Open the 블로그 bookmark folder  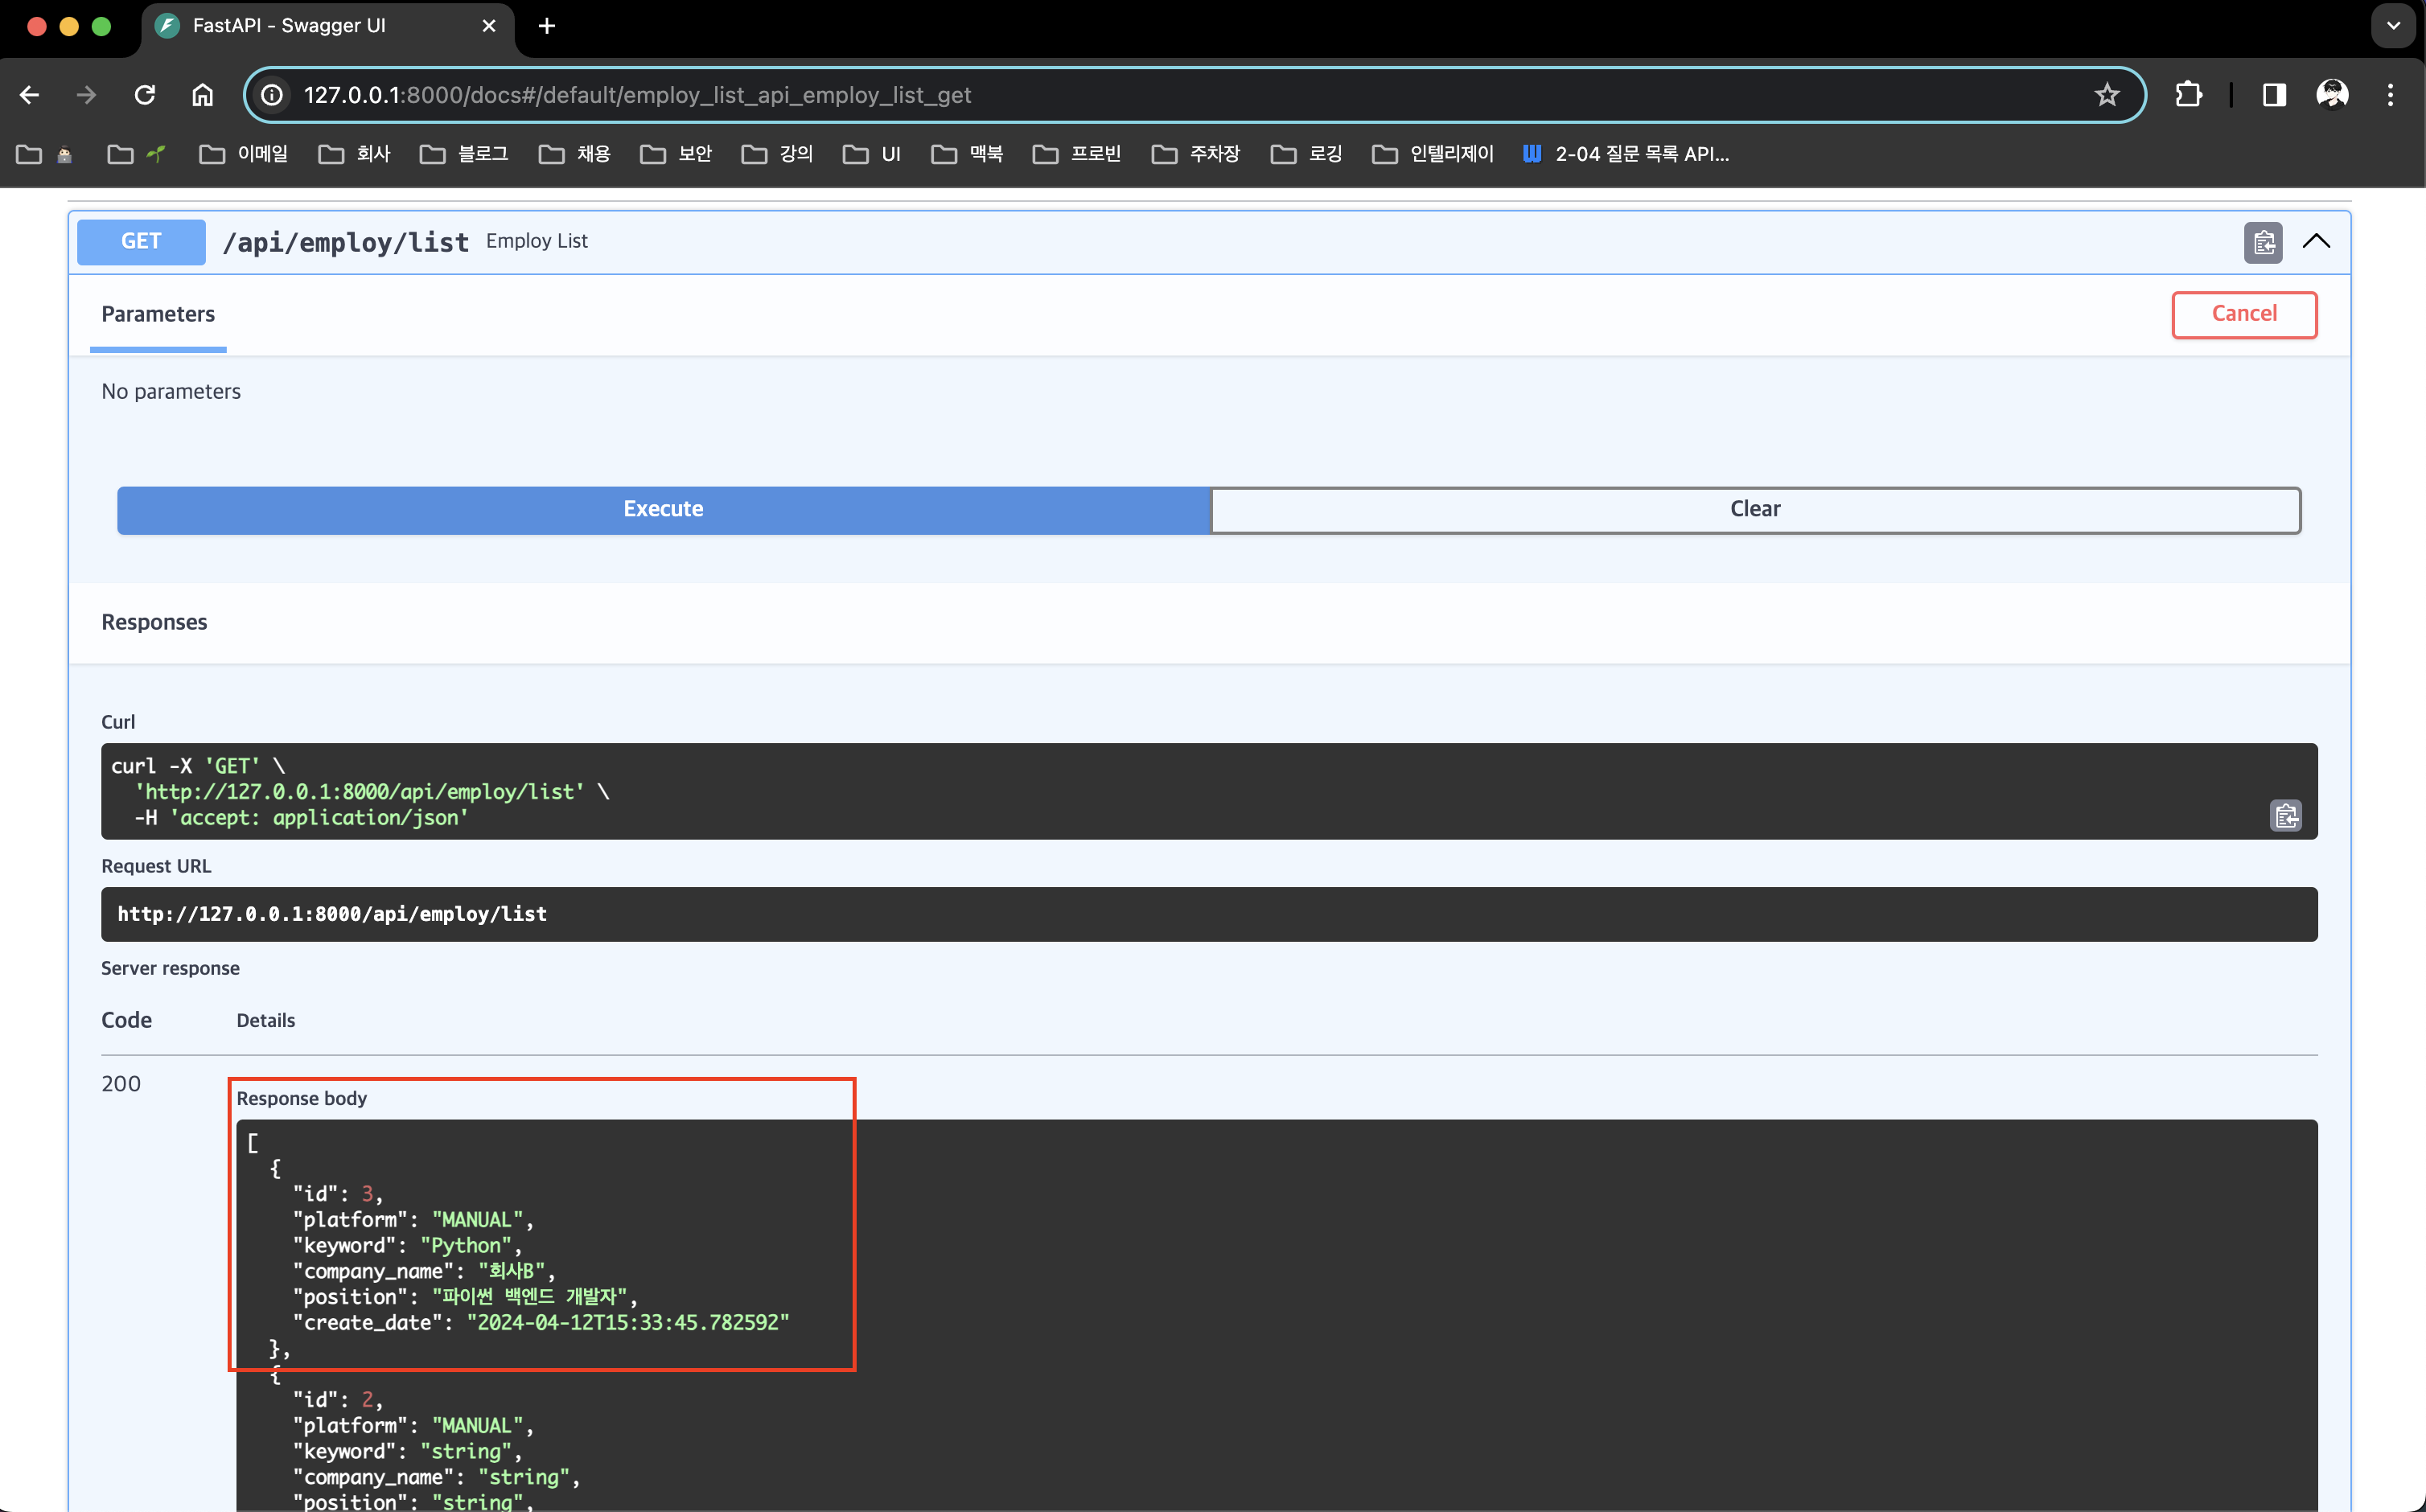(465, 154)
